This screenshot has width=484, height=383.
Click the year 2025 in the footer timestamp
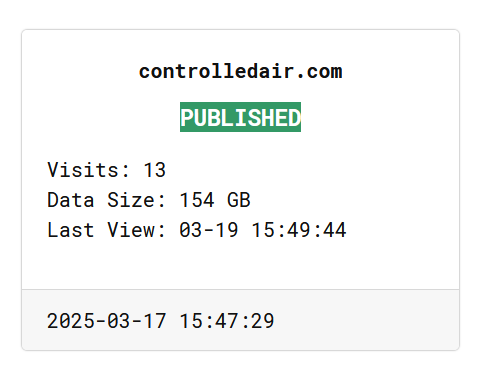[71, 321]
